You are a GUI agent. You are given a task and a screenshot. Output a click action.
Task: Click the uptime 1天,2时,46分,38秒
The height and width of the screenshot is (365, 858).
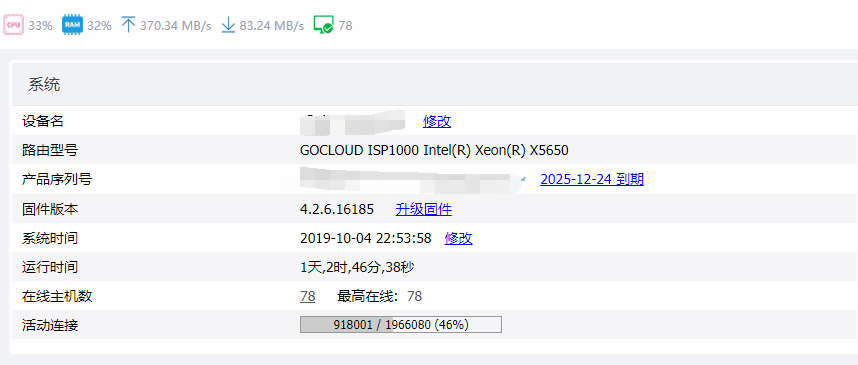click(357, 268)
